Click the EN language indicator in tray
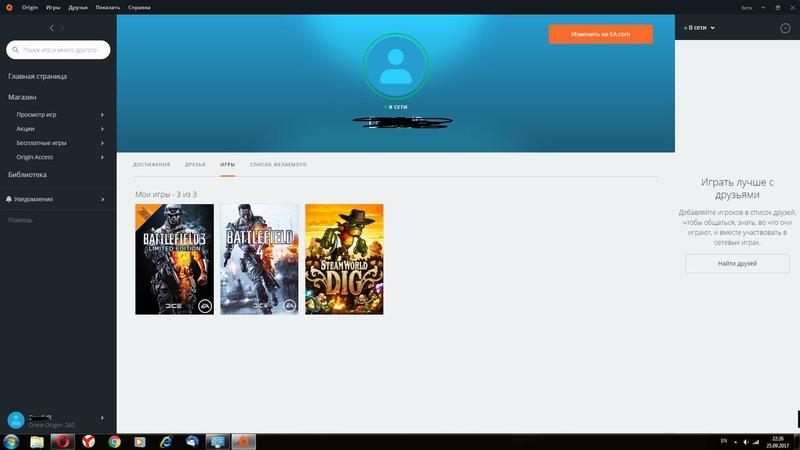Image resolution: width=800 pixels, height=450 pixels. click(x=723, y=441)
